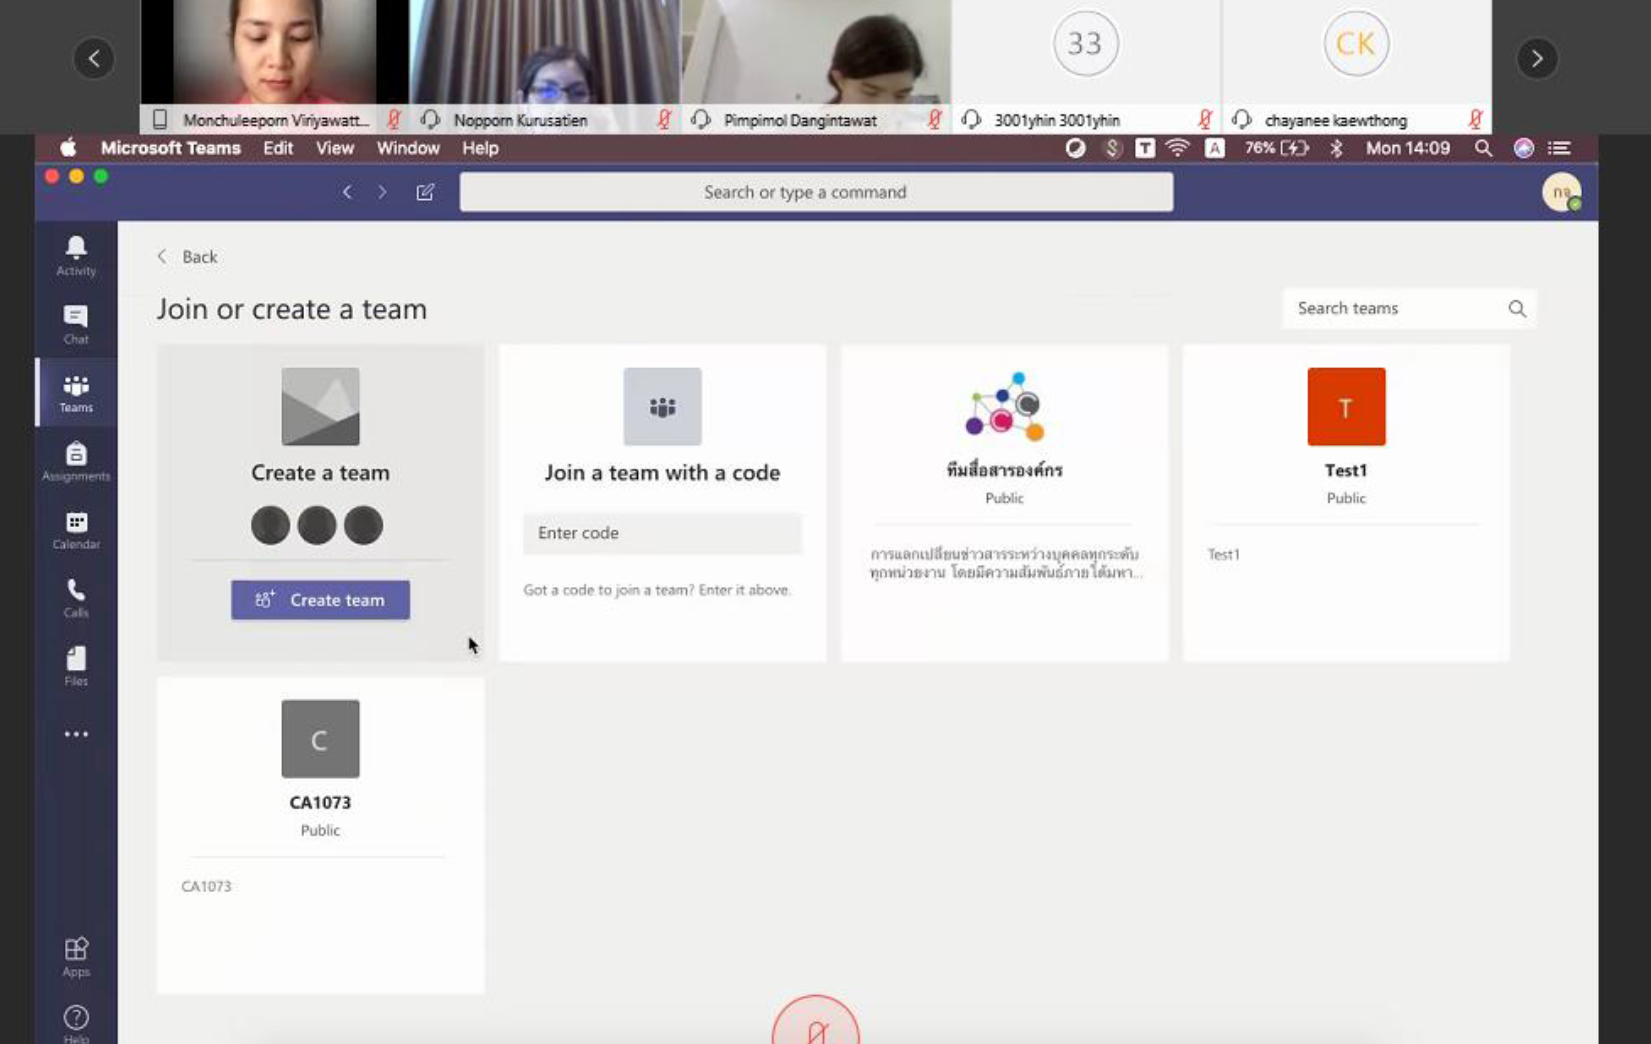Click the Create team button

tap(320, 600)
